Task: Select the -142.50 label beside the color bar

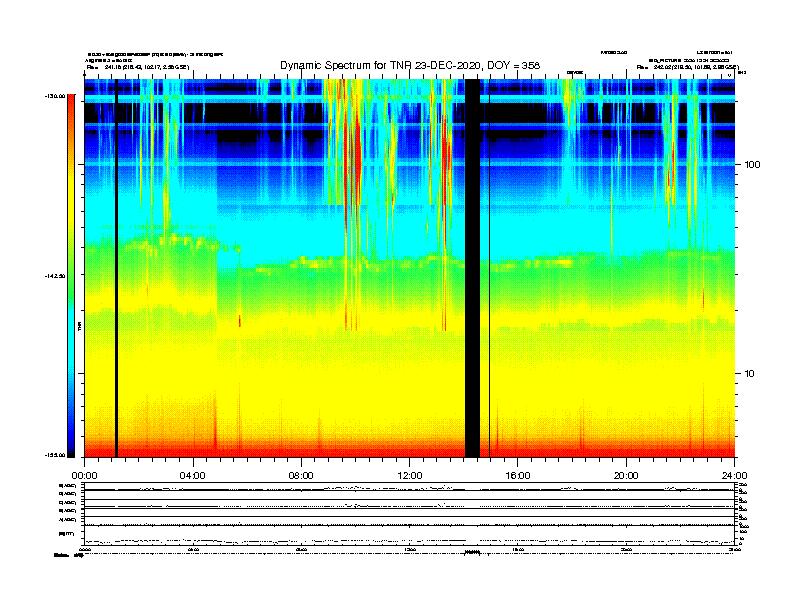Action: pos(55,276)
